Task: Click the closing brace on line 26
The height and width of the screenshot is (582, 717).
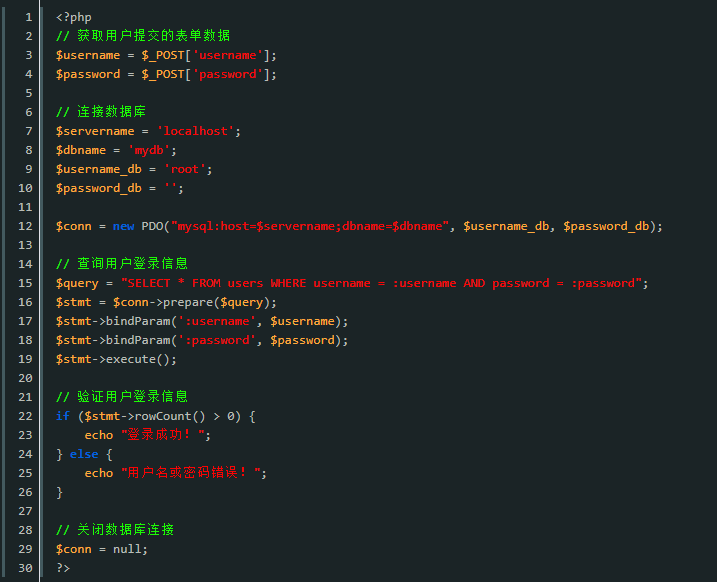Action: (x=59, y=492)
